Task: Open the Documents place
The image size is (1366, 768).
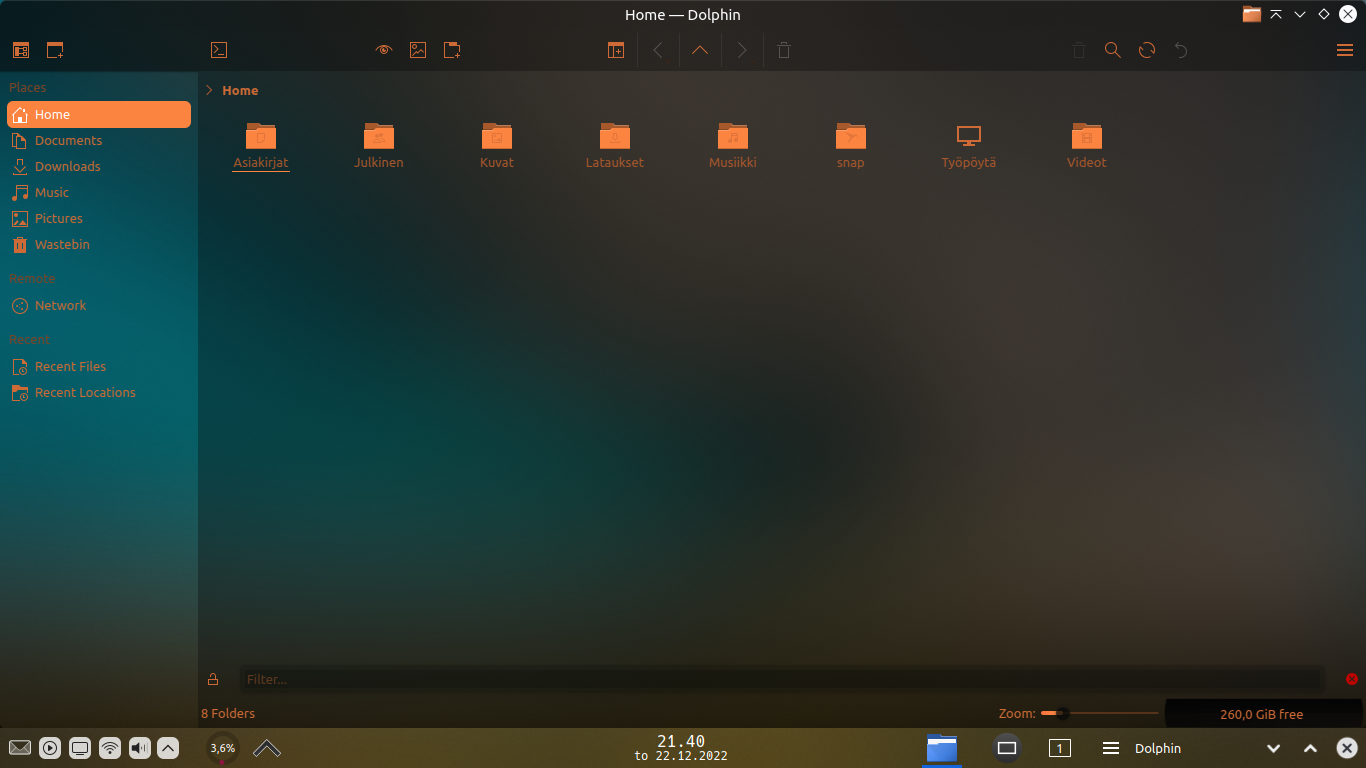Action: [70, 140]
